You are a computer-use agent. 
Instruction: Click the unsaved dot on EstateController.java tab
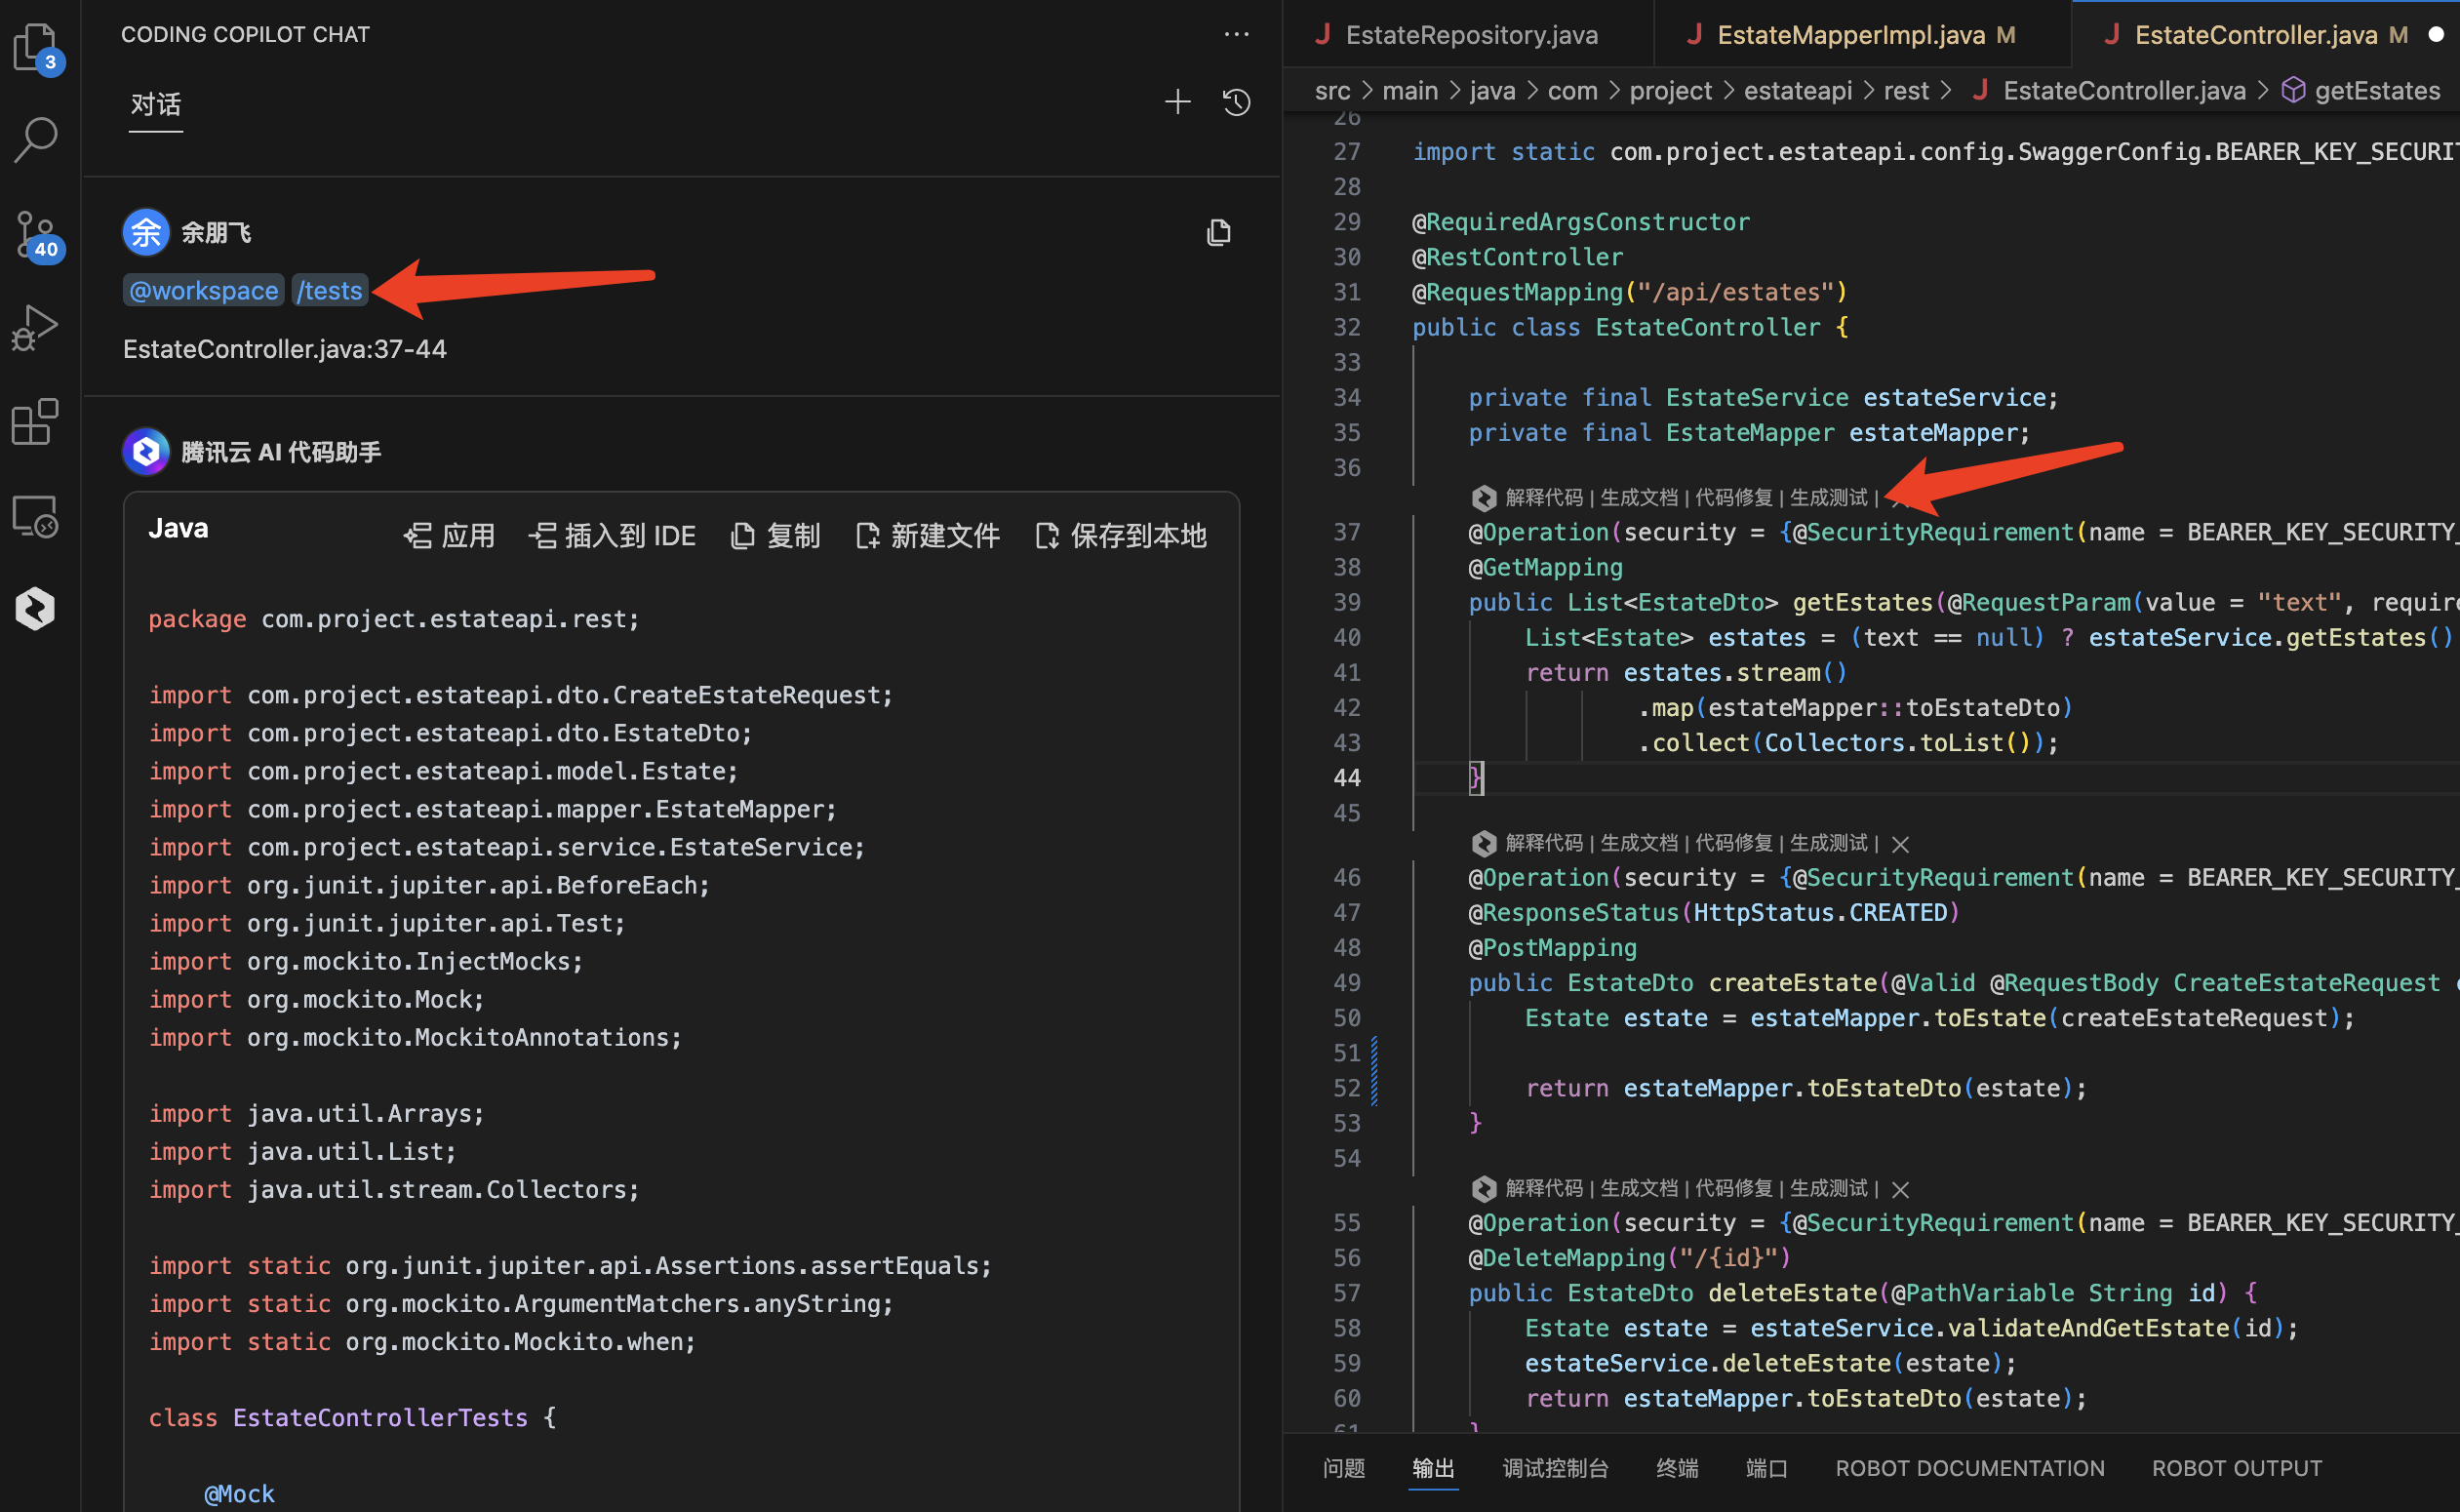2437,35
